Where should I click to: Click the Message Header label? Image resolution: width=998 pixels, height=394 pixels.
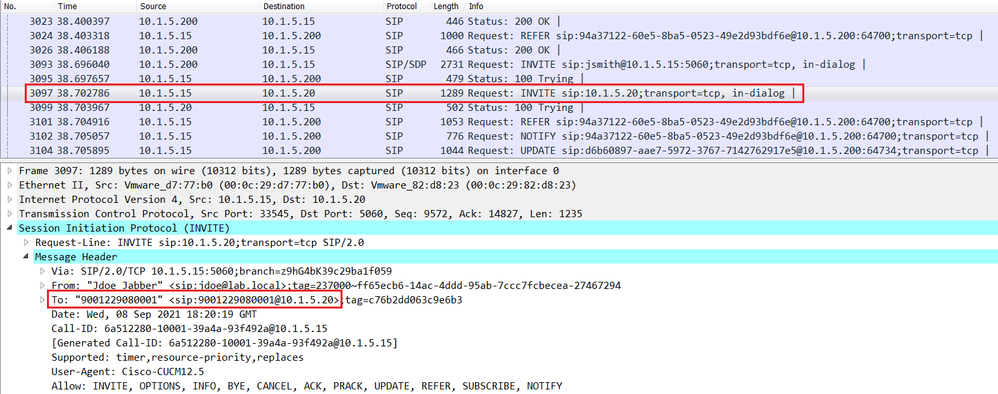[76, 257]
